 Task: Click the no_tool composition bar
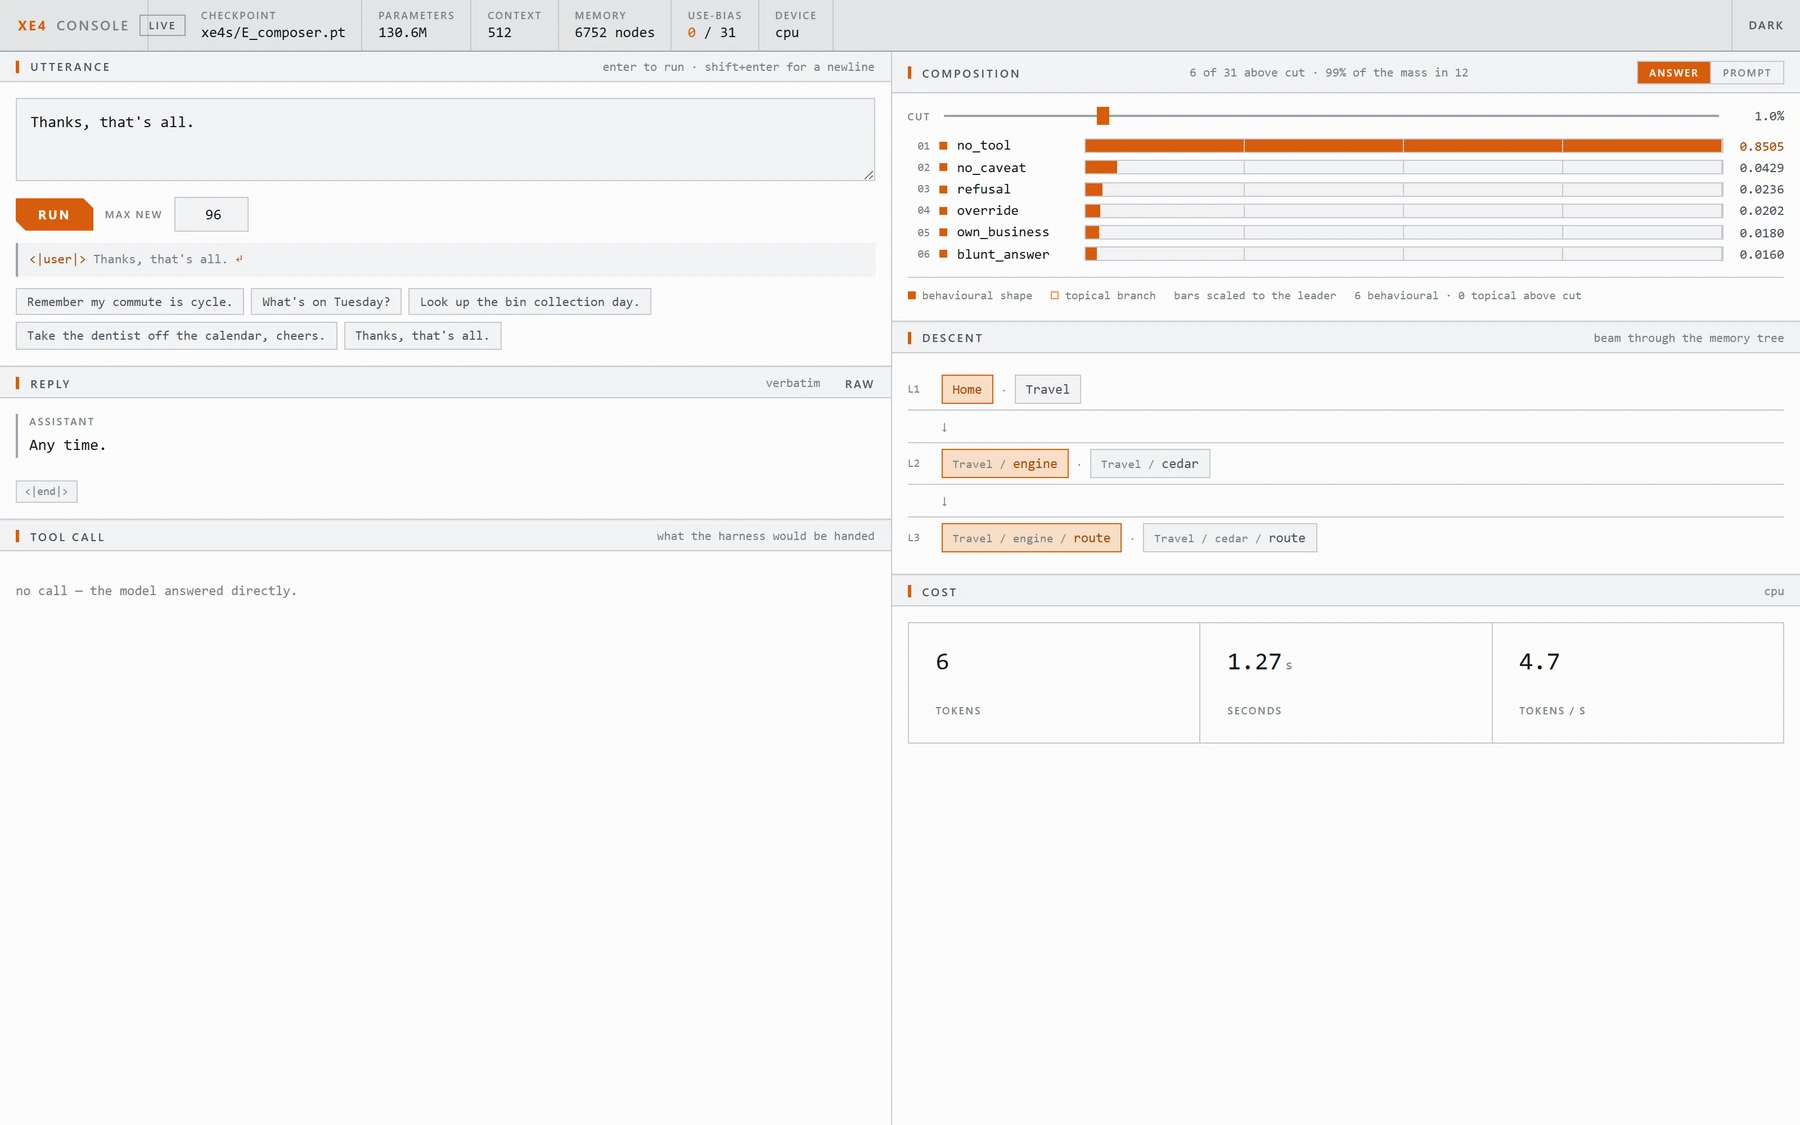tap(1403, 146)
